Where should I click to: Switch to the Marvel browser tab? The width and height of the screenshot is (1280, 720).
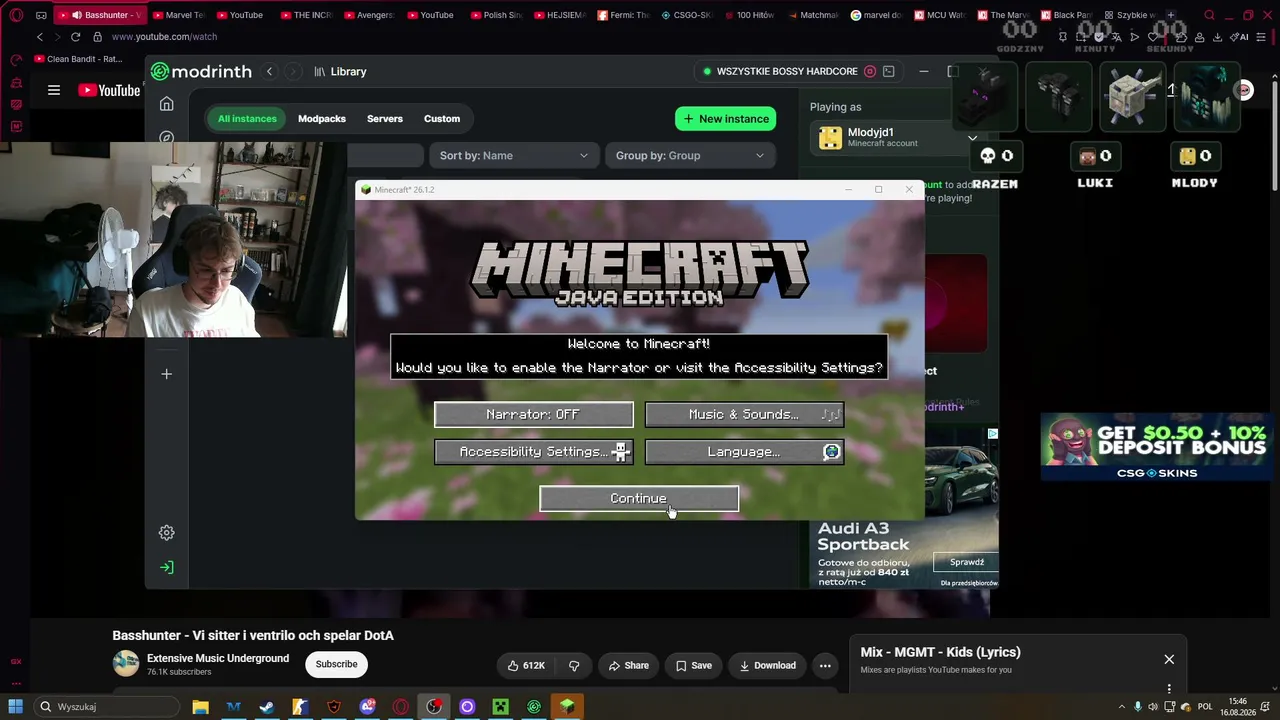178,15
